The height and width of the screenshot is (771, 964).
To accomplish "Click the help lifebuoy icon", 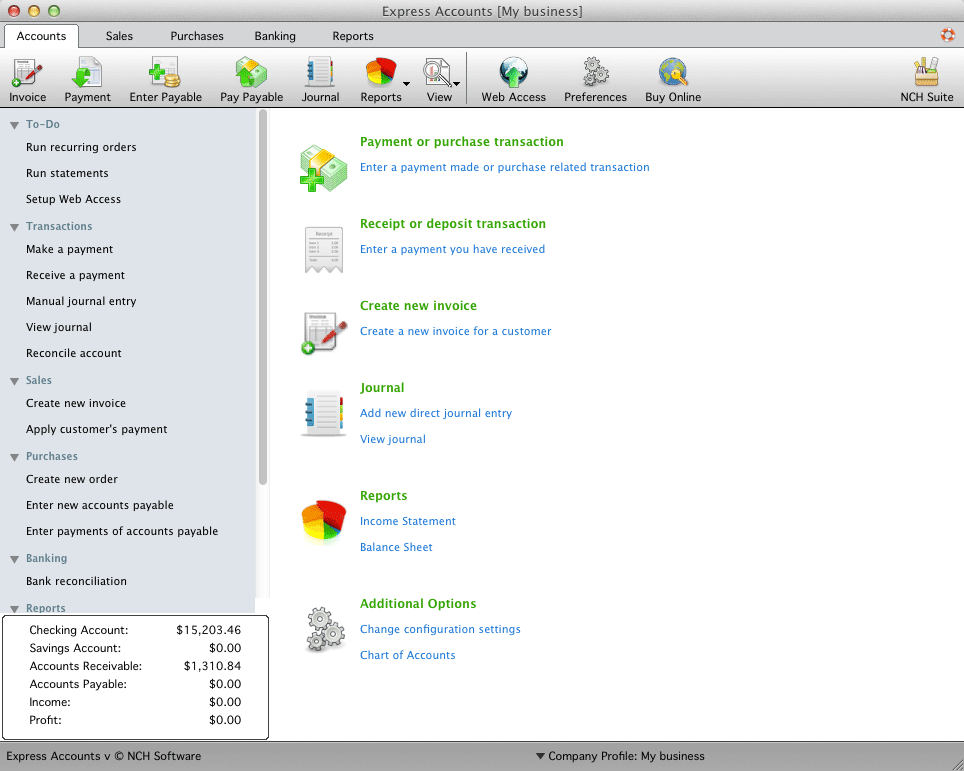I will pos(947,34).
